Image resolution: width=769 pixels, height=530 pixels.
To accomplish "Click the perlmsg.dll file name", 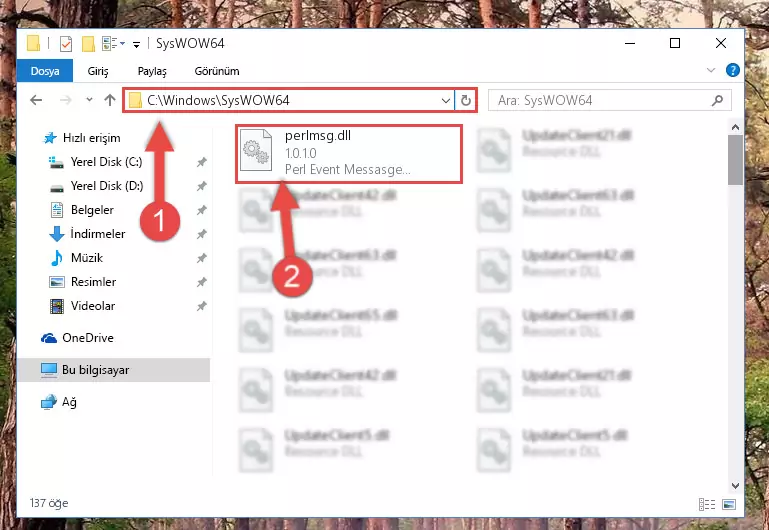I will 318,135.
